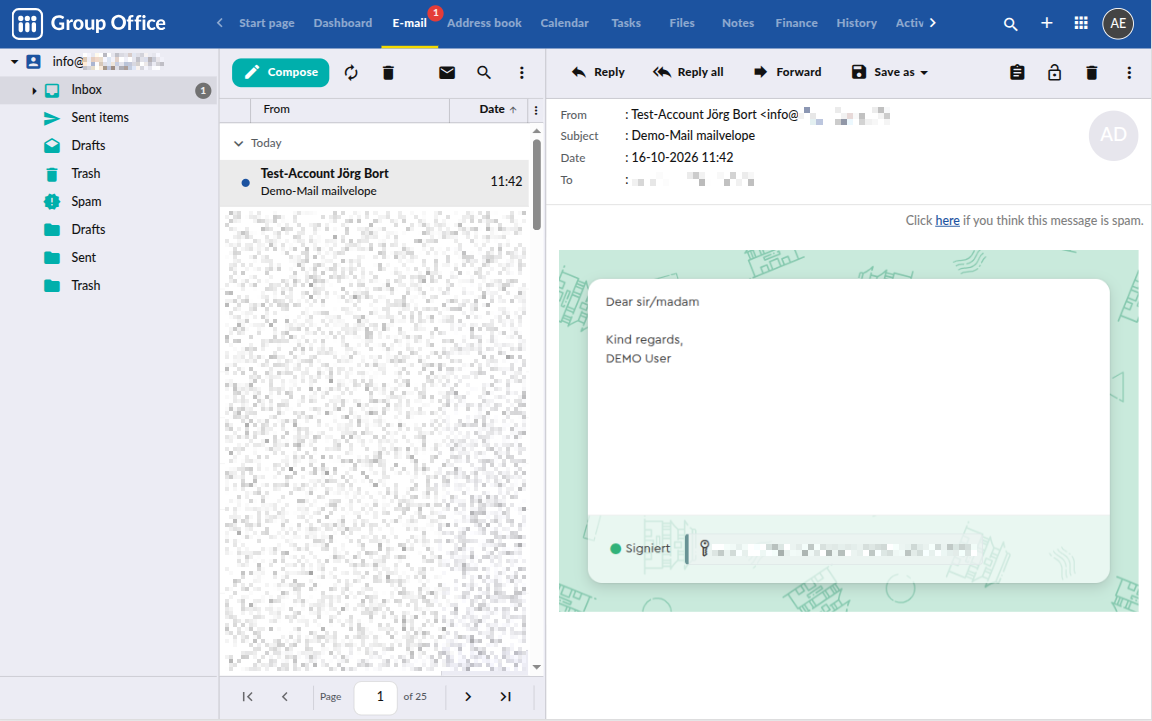Open the Drafts folder with folder icon
The image size is (1152, 721).
coord(88,229)
